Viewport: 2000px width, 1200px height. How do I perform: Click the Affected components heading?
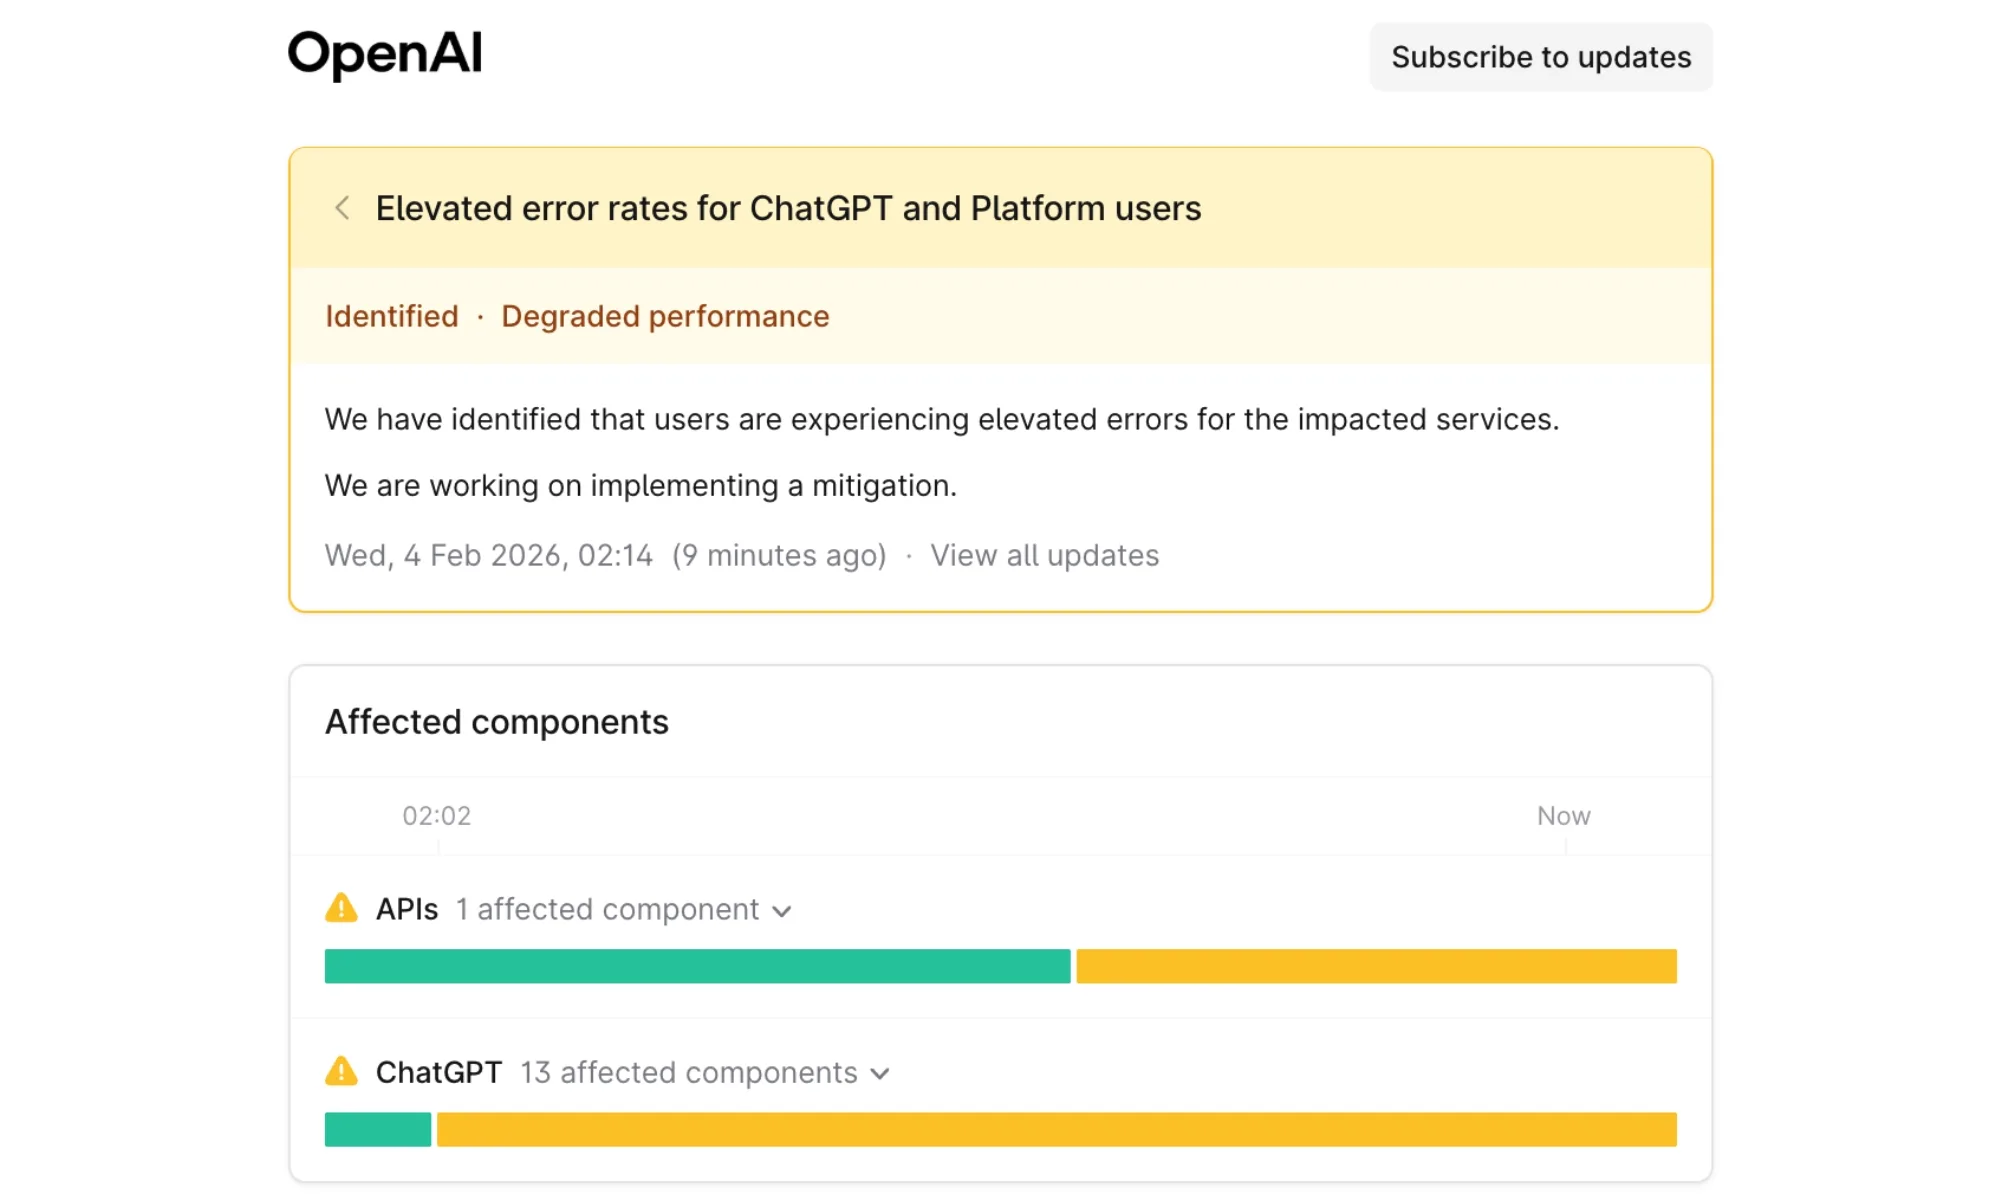[497, 721]
